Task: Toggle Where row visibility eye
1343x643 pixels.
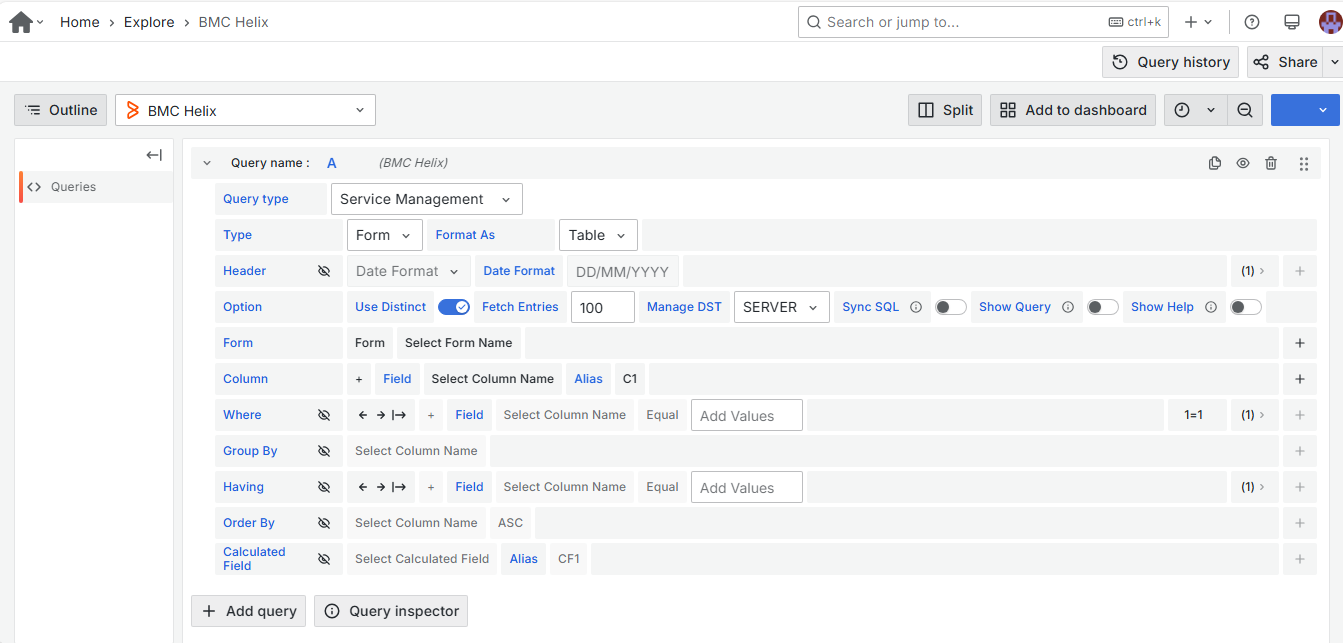Action: pyautogui.click(x=324, y=415)
